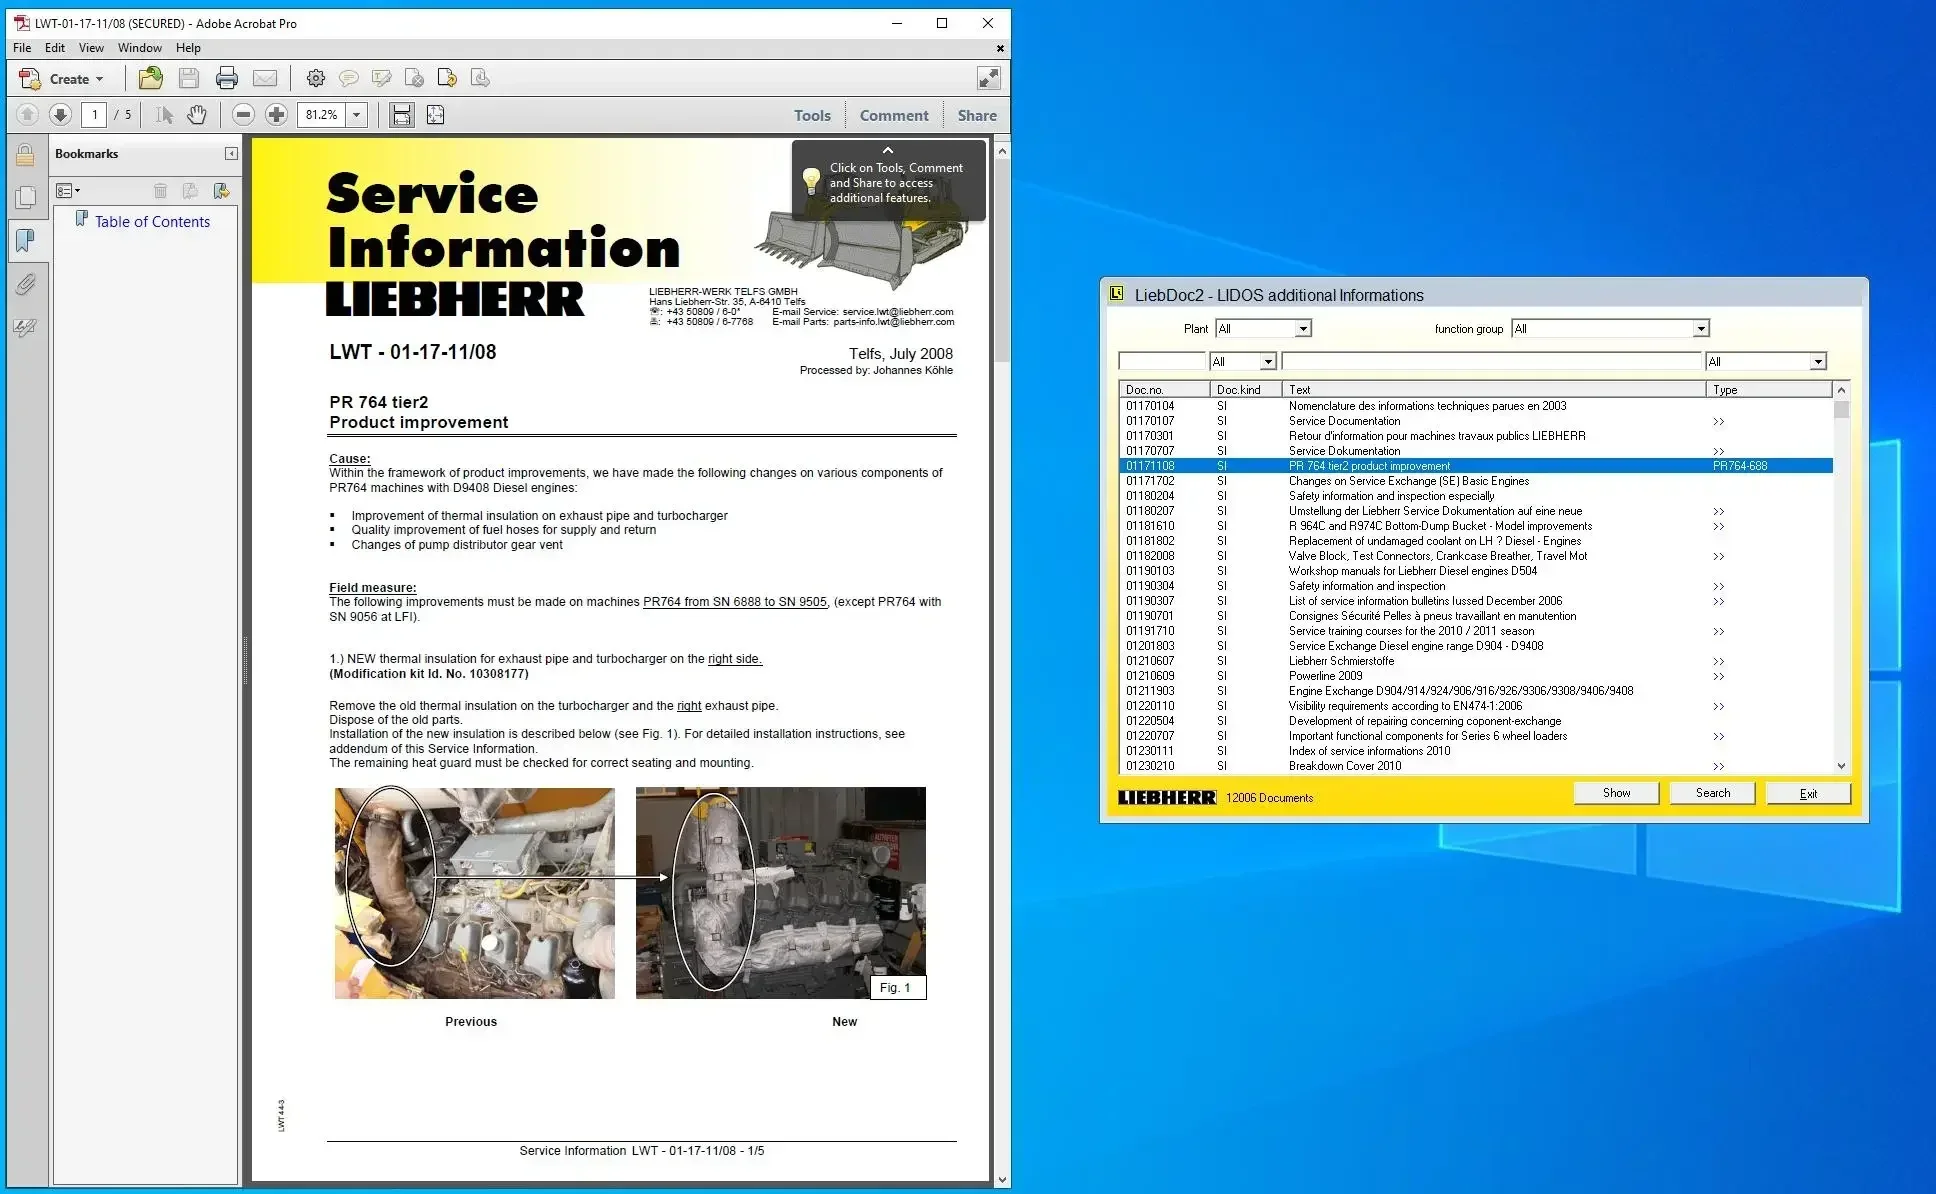Select row 'Liebherr Schmierstoffe'
Viewport: 1936px width, 1194px height.
[x=1476, y=661]
